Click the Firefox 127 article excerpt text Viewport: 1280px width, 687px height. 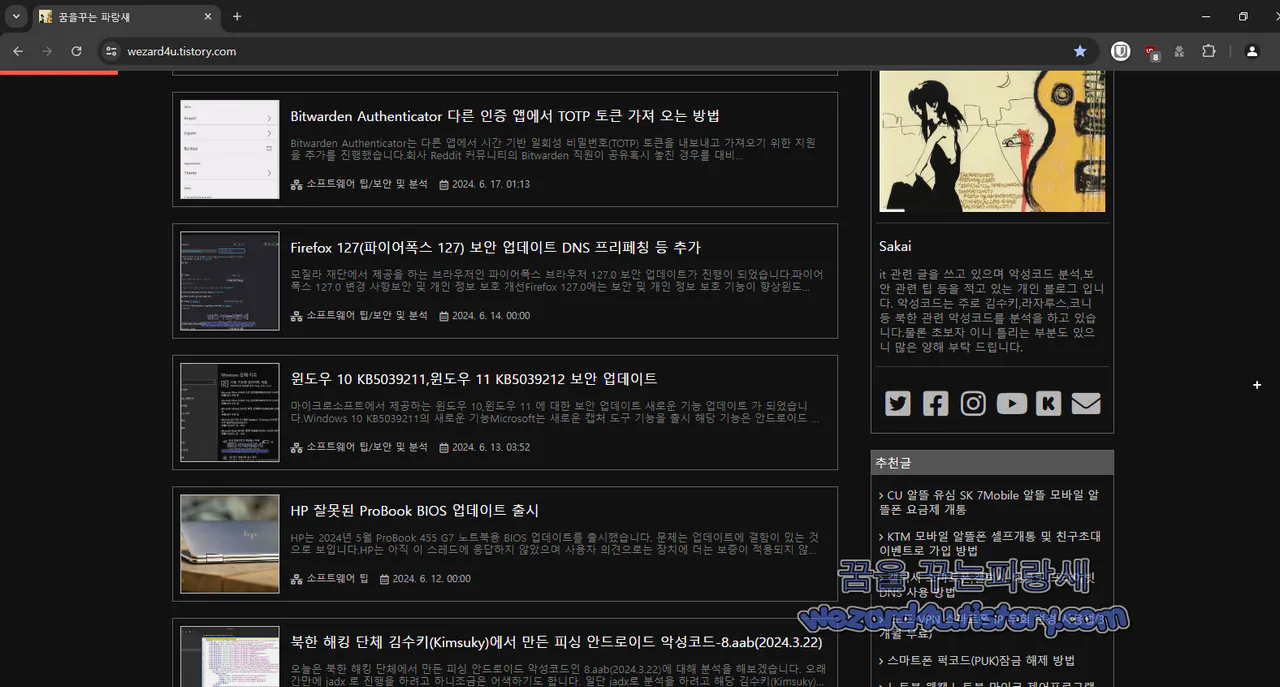557,280
